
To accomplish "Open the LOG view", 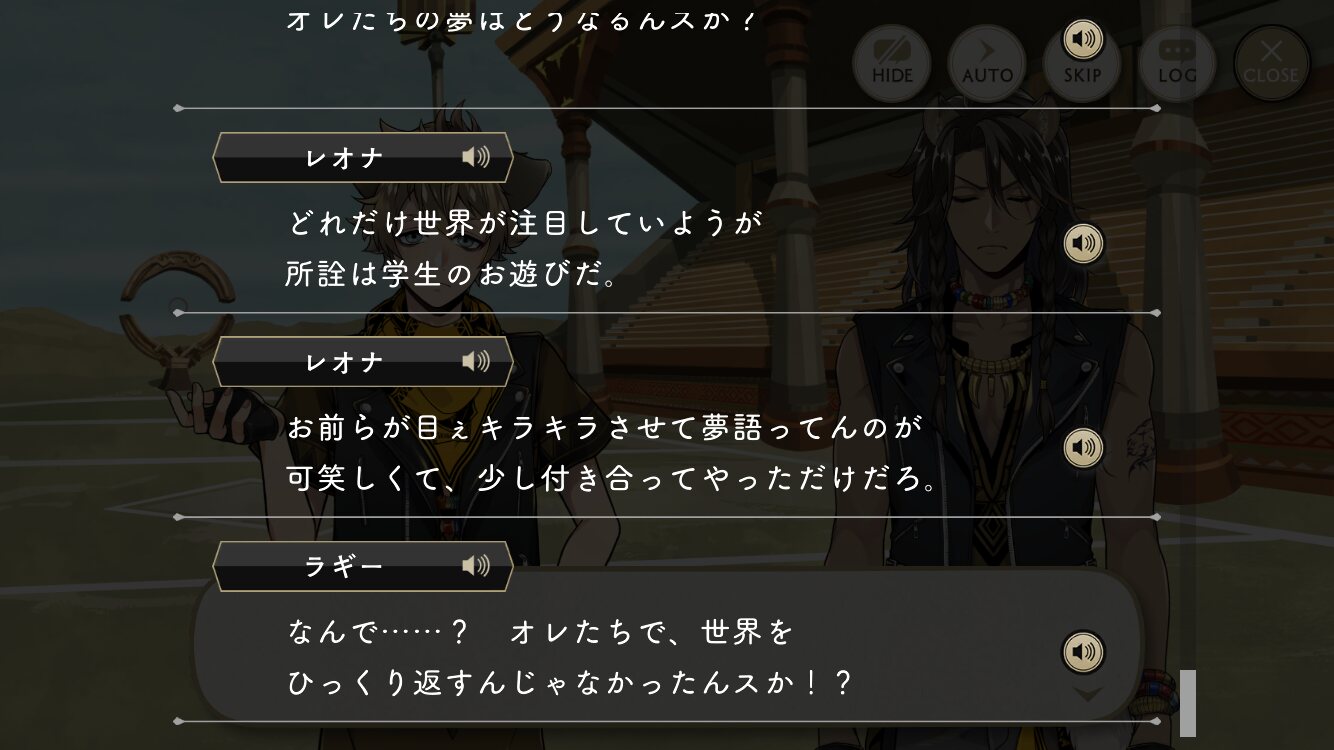I will 1177,64.
